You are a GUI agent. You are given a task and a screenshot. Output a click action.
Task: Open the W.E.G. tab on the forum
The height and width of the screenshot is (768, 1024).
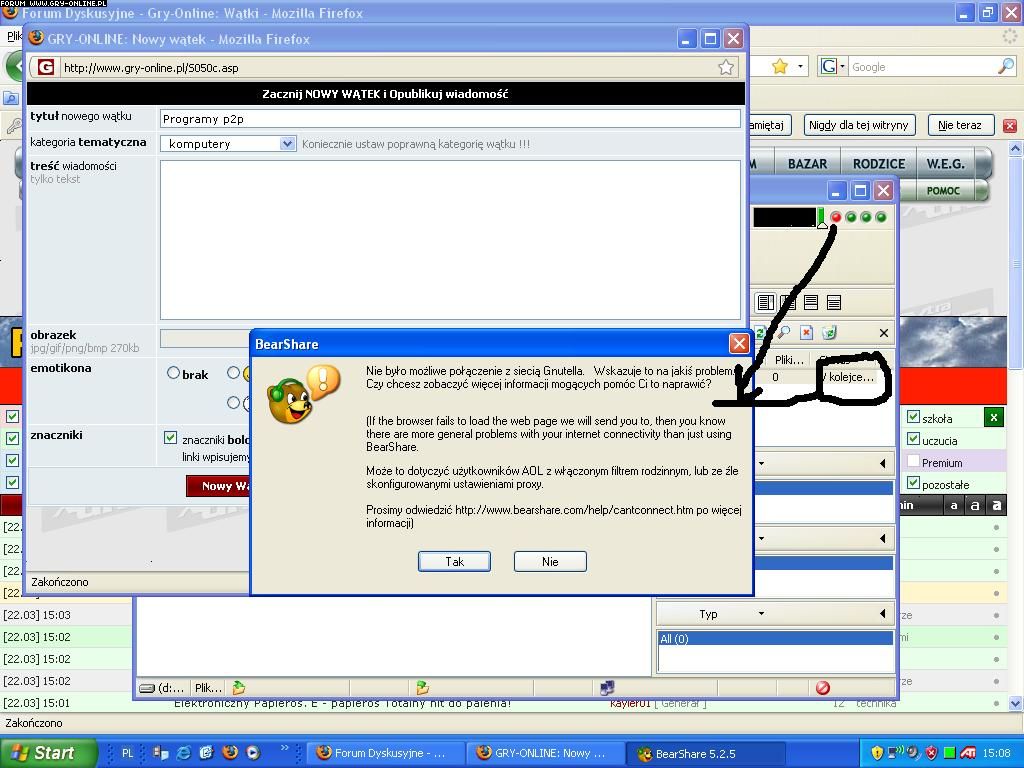click(x=945, y=164)
